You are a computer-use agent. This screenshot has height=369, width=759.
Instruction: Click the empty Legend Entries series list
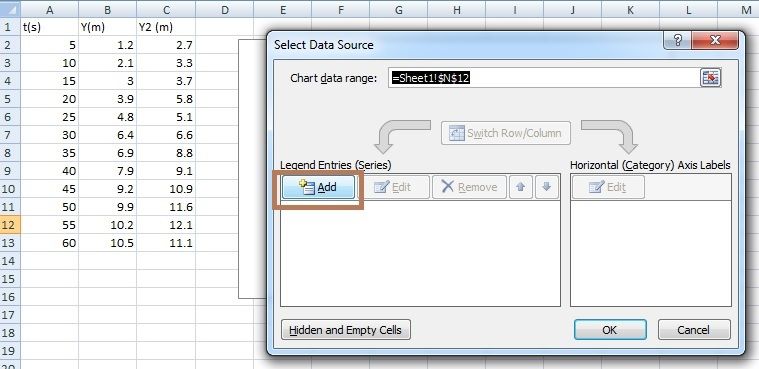pos(420,253)
